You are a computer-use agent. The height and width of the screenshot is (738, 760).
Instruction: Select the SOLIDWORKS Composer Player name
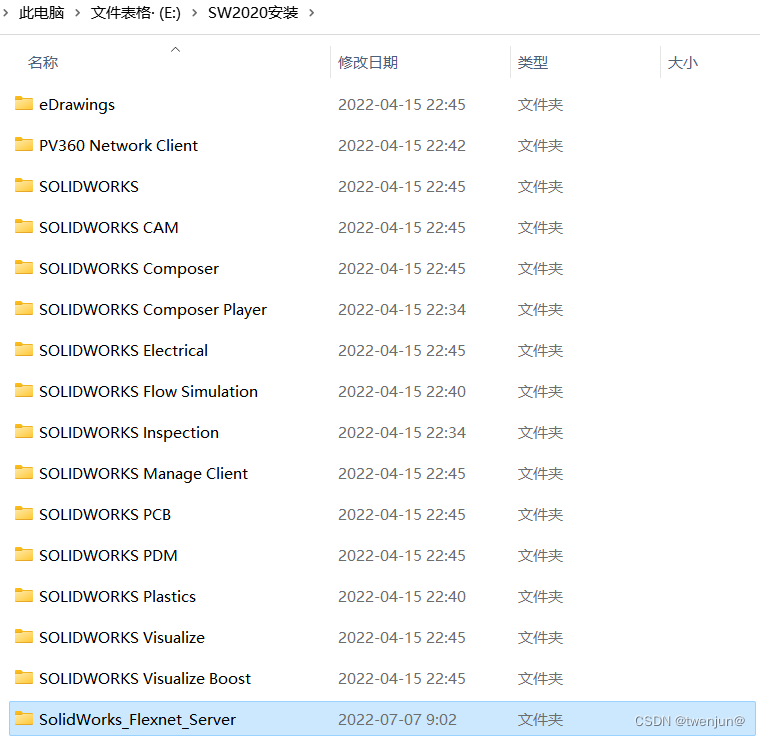[x=153, y=310]
